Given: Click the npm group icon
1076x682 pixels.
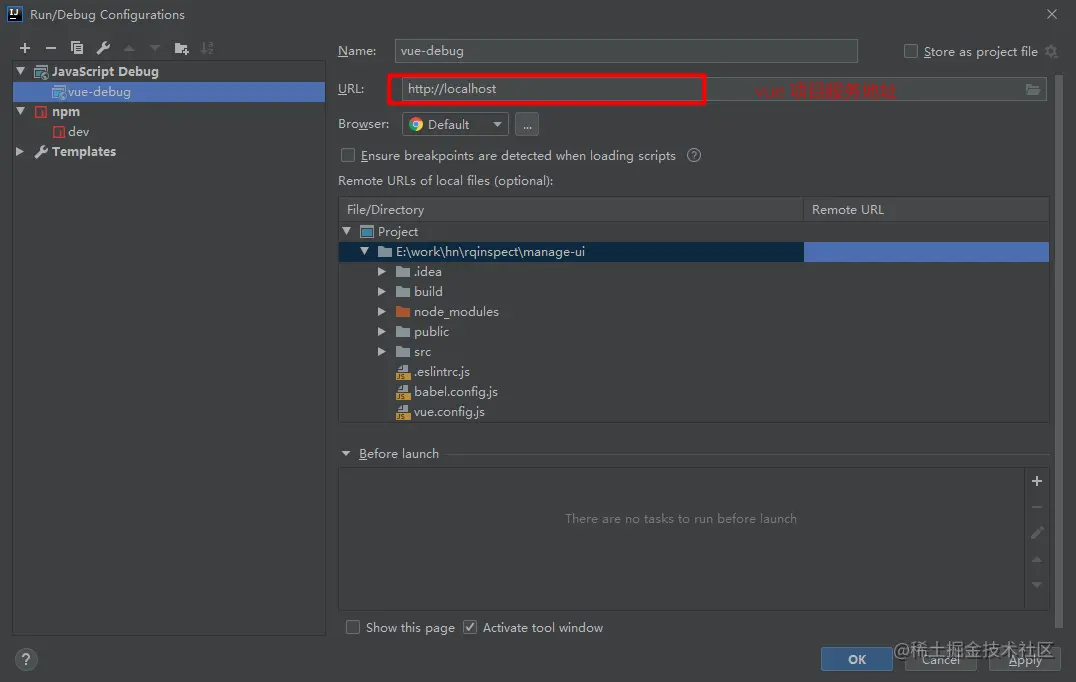Looking at the screenshot, I should [41, 112].
